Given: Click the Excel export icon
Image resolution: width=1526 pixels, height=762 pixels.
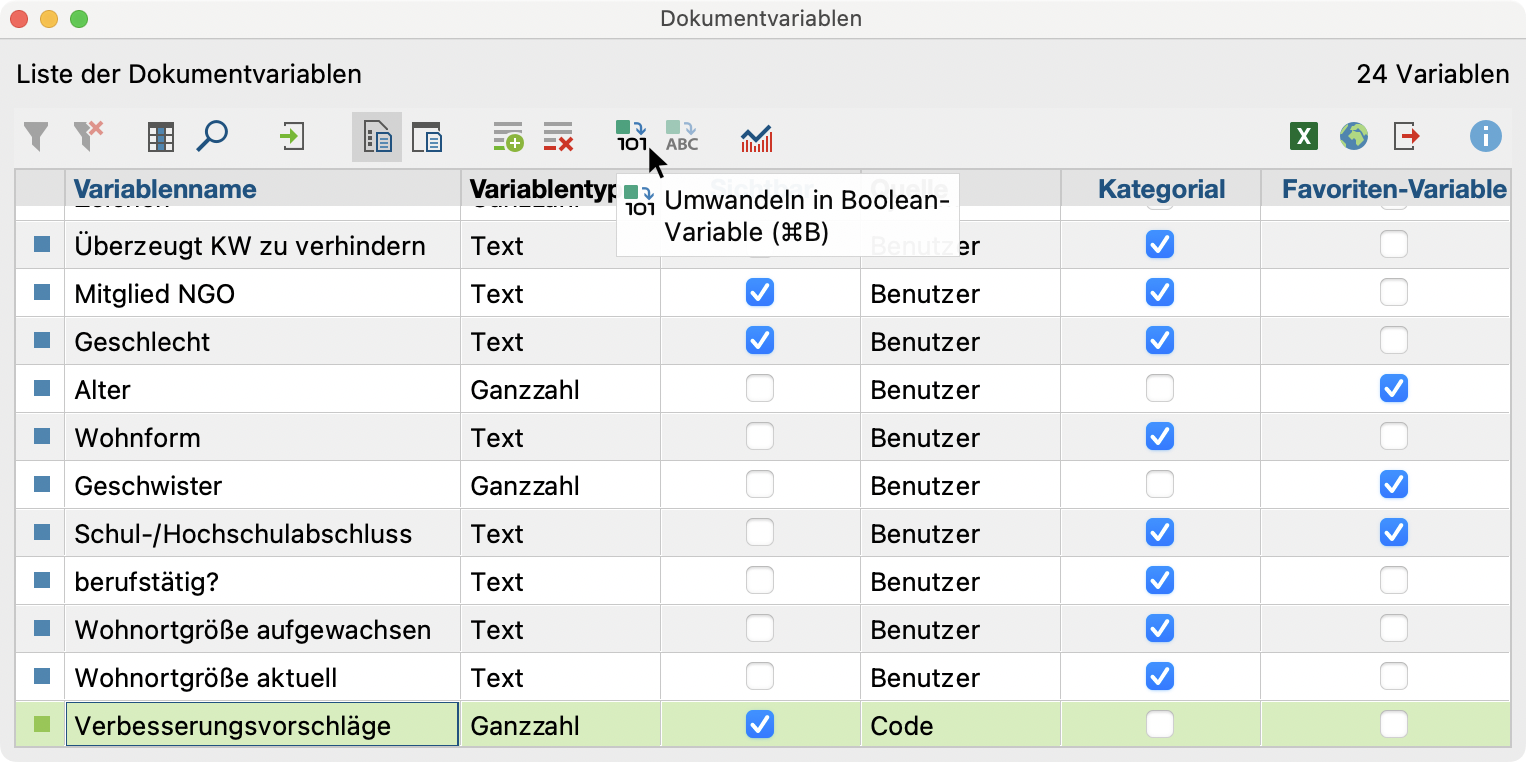Looking at the screenshot, I should [1304, 136].
